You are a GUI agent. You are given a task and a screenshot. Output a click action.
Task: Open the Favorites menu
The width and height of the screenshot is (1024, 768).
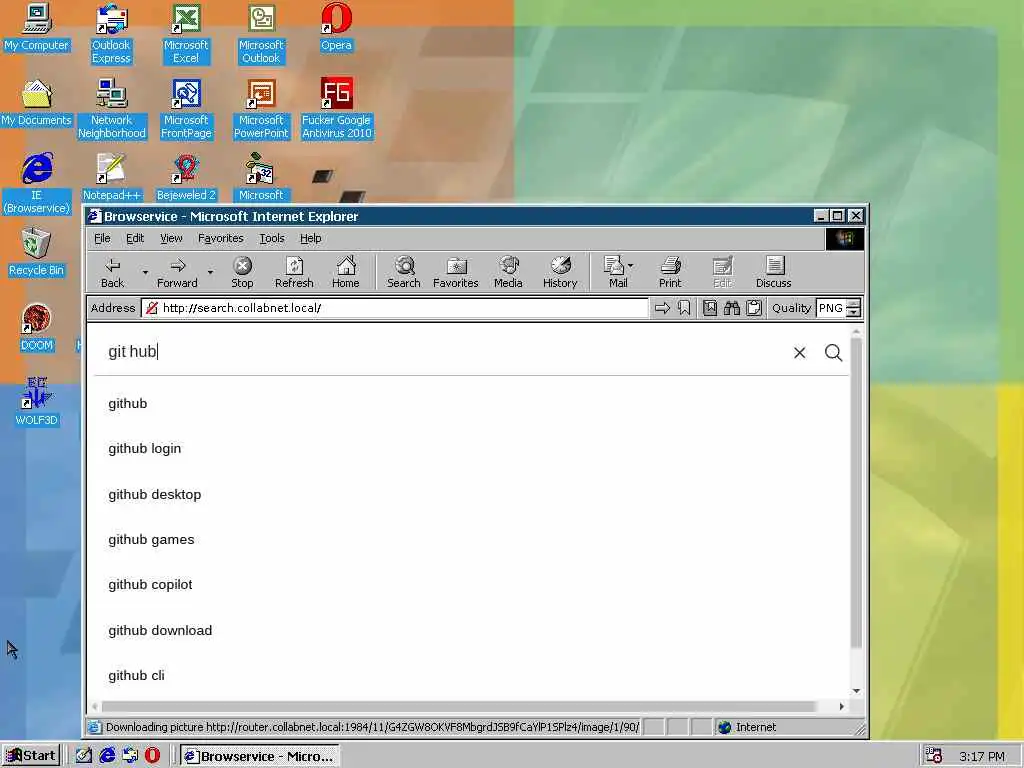(x=221, y=238)
